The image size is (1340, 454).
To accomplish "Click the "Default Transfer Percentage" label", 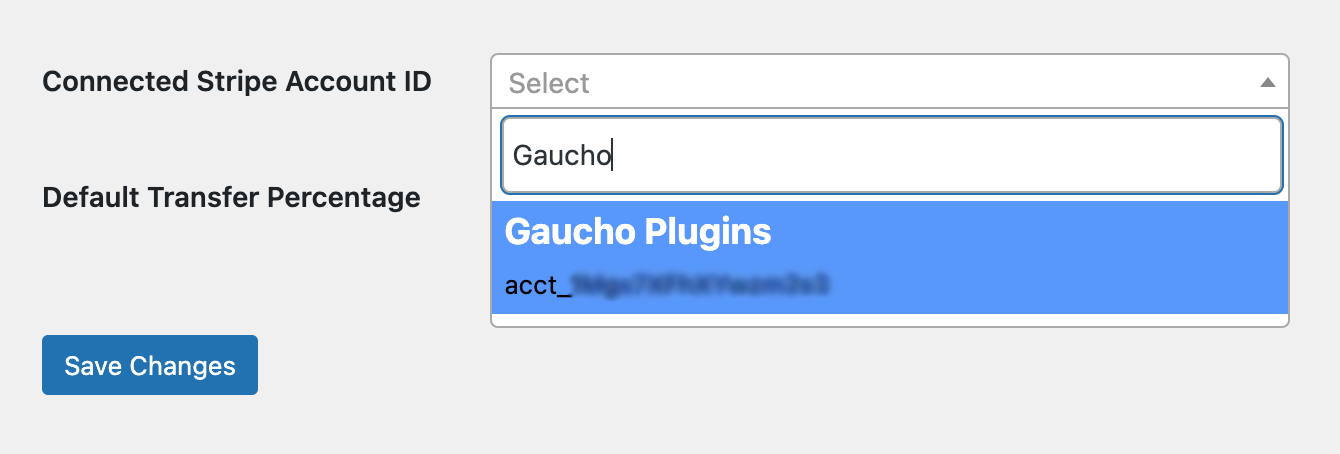I will (x=231, y=197).
